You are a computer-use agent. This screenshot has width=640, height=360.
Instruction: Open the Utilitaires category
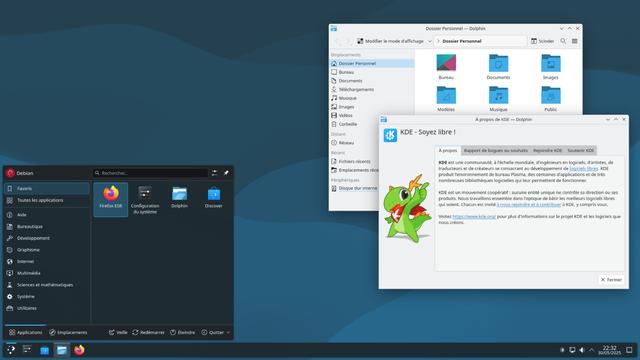(x=47, y=308)
